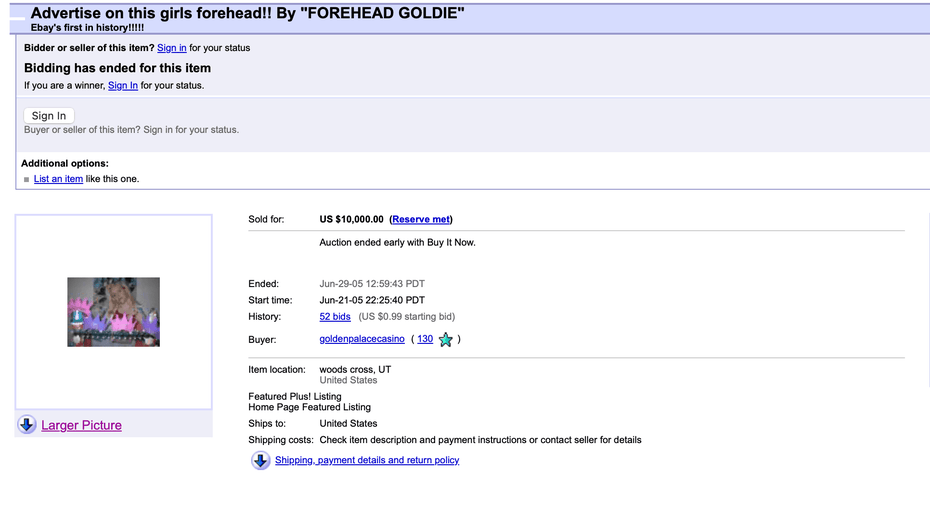Click the buyer feedback score 130
The height and width of the screenshot is (524, 930).
click(x=425, y=339)
